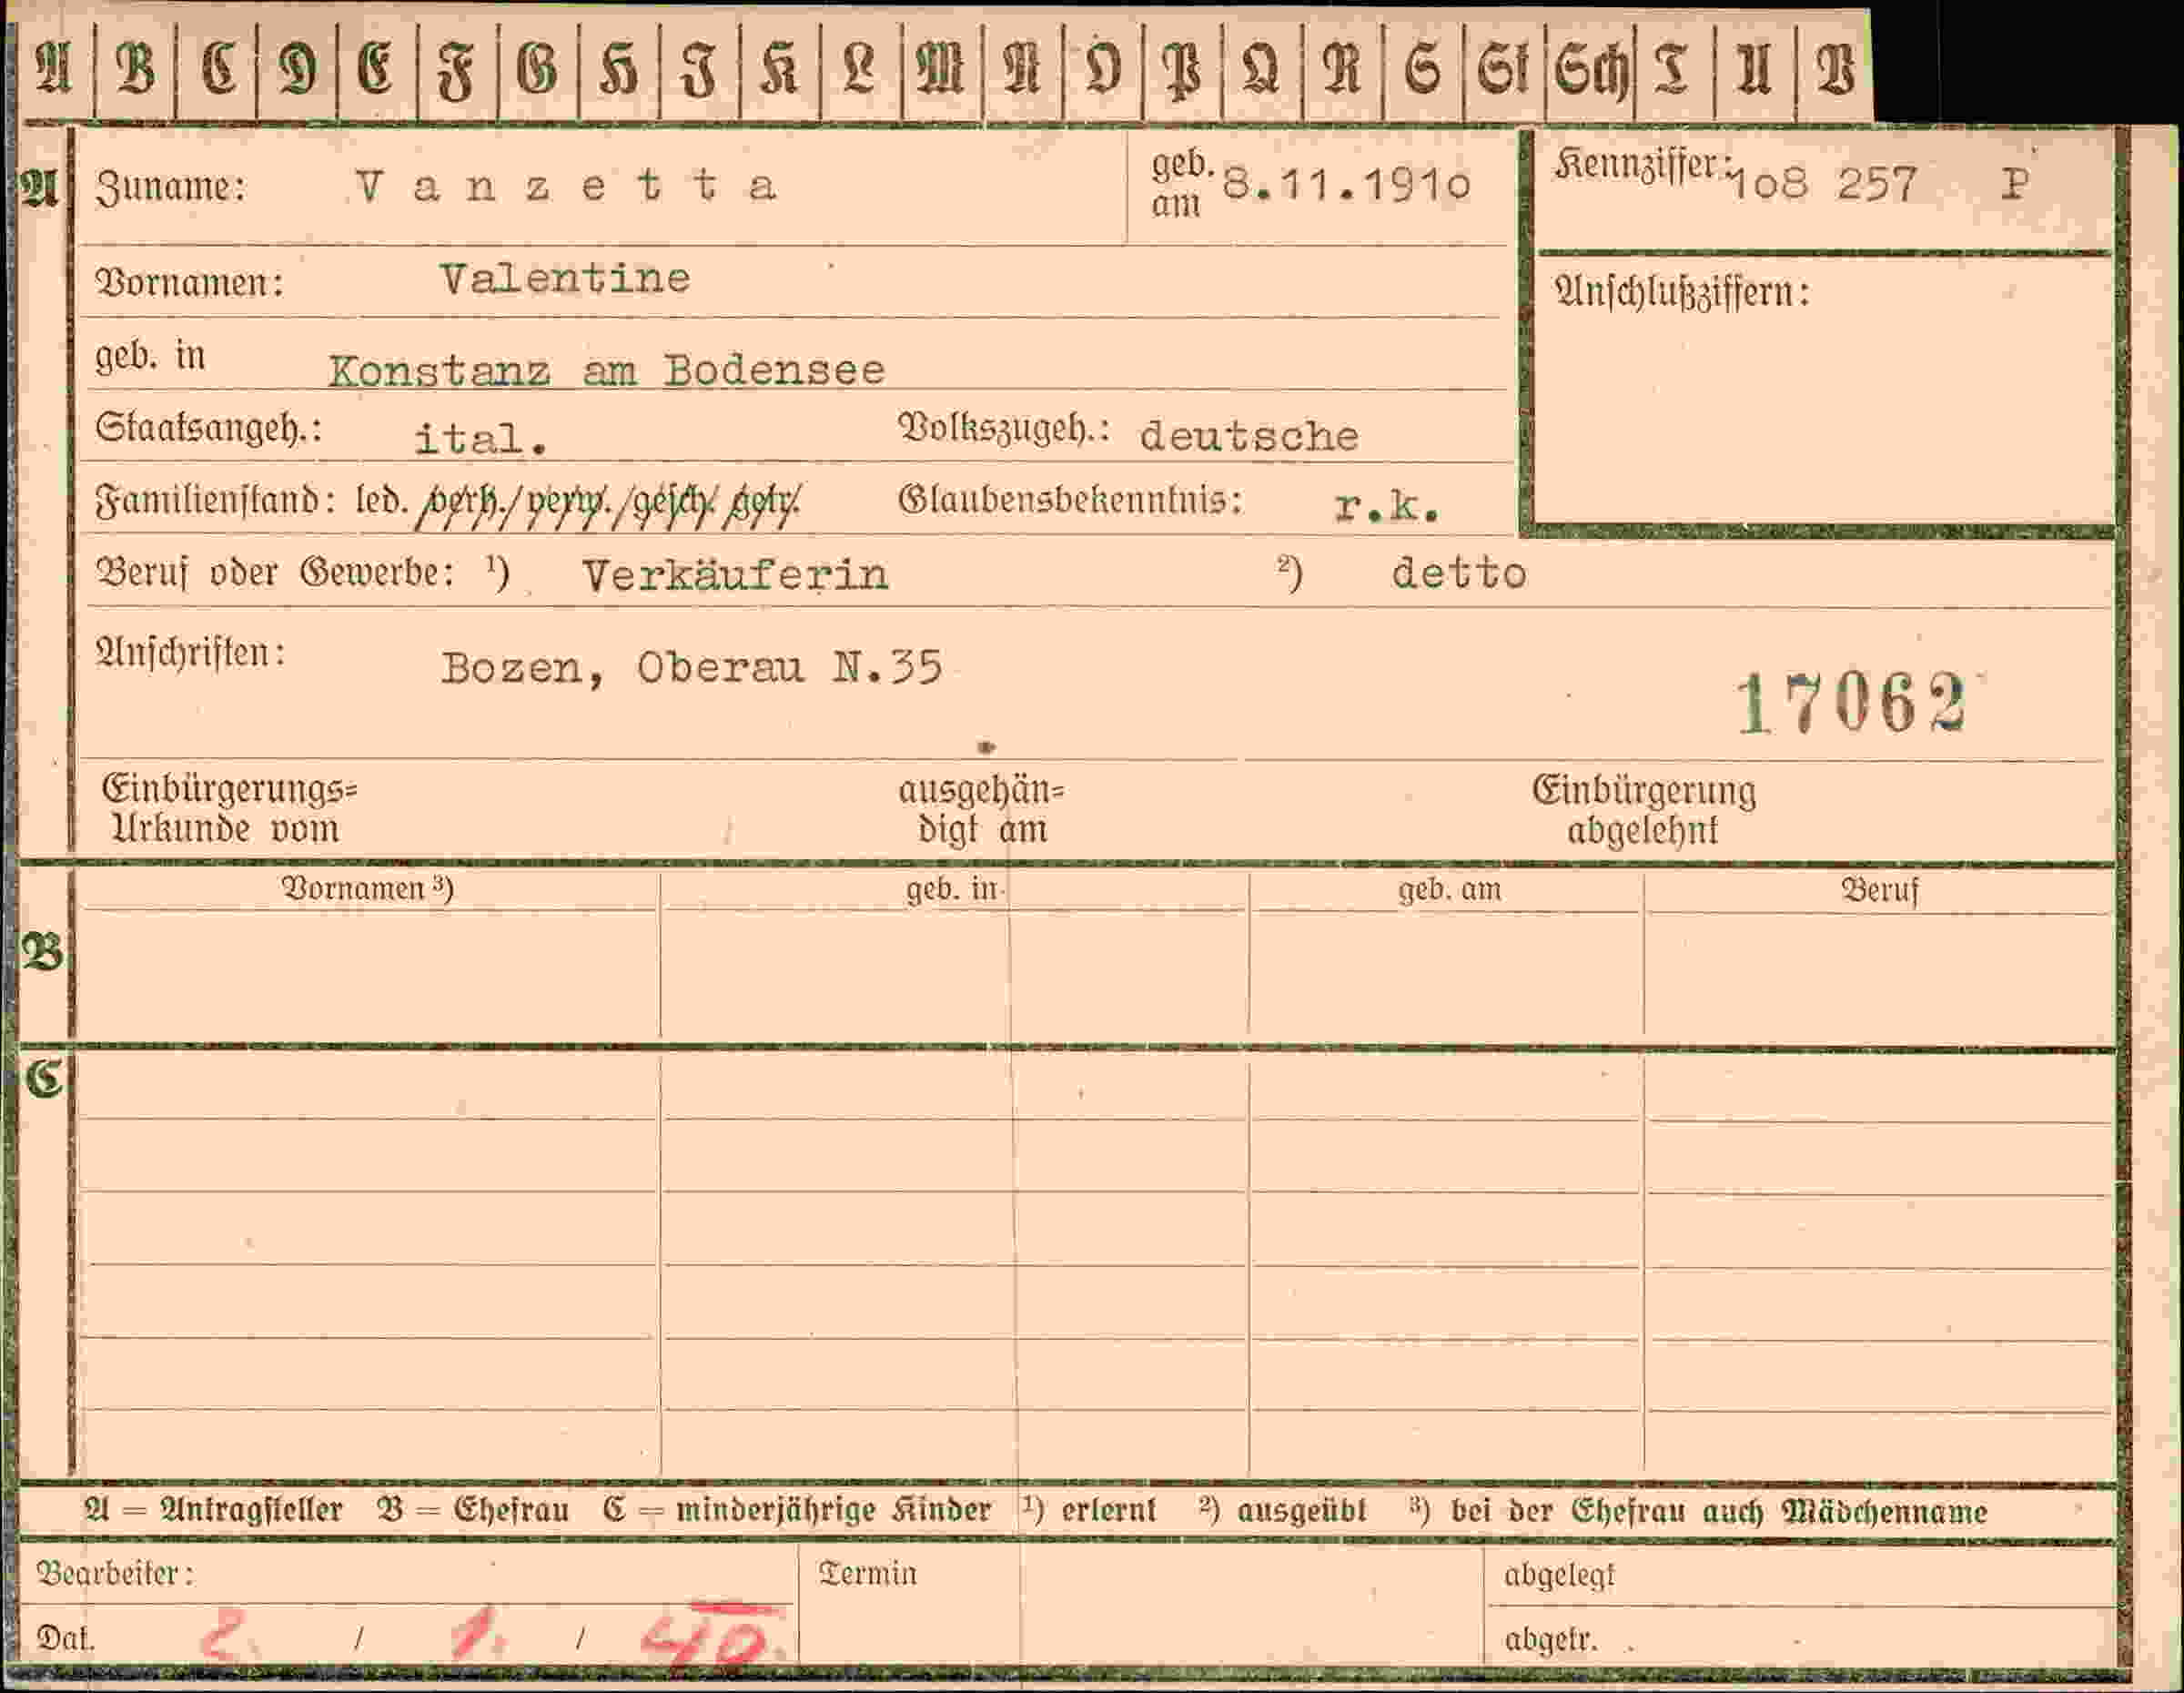The image size is (2184, 1693).
Task: Click the surname "Vanzetta"
Action: 566,187
